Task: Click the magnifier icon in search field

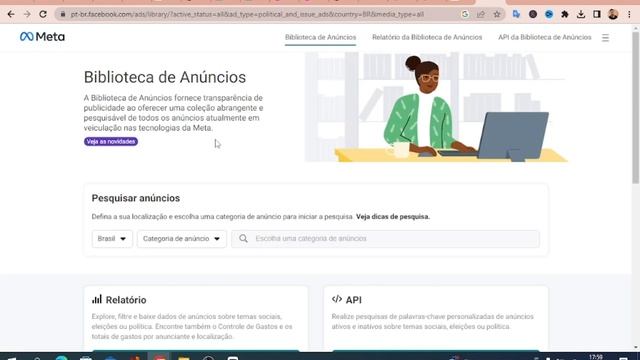Action: 243,238
